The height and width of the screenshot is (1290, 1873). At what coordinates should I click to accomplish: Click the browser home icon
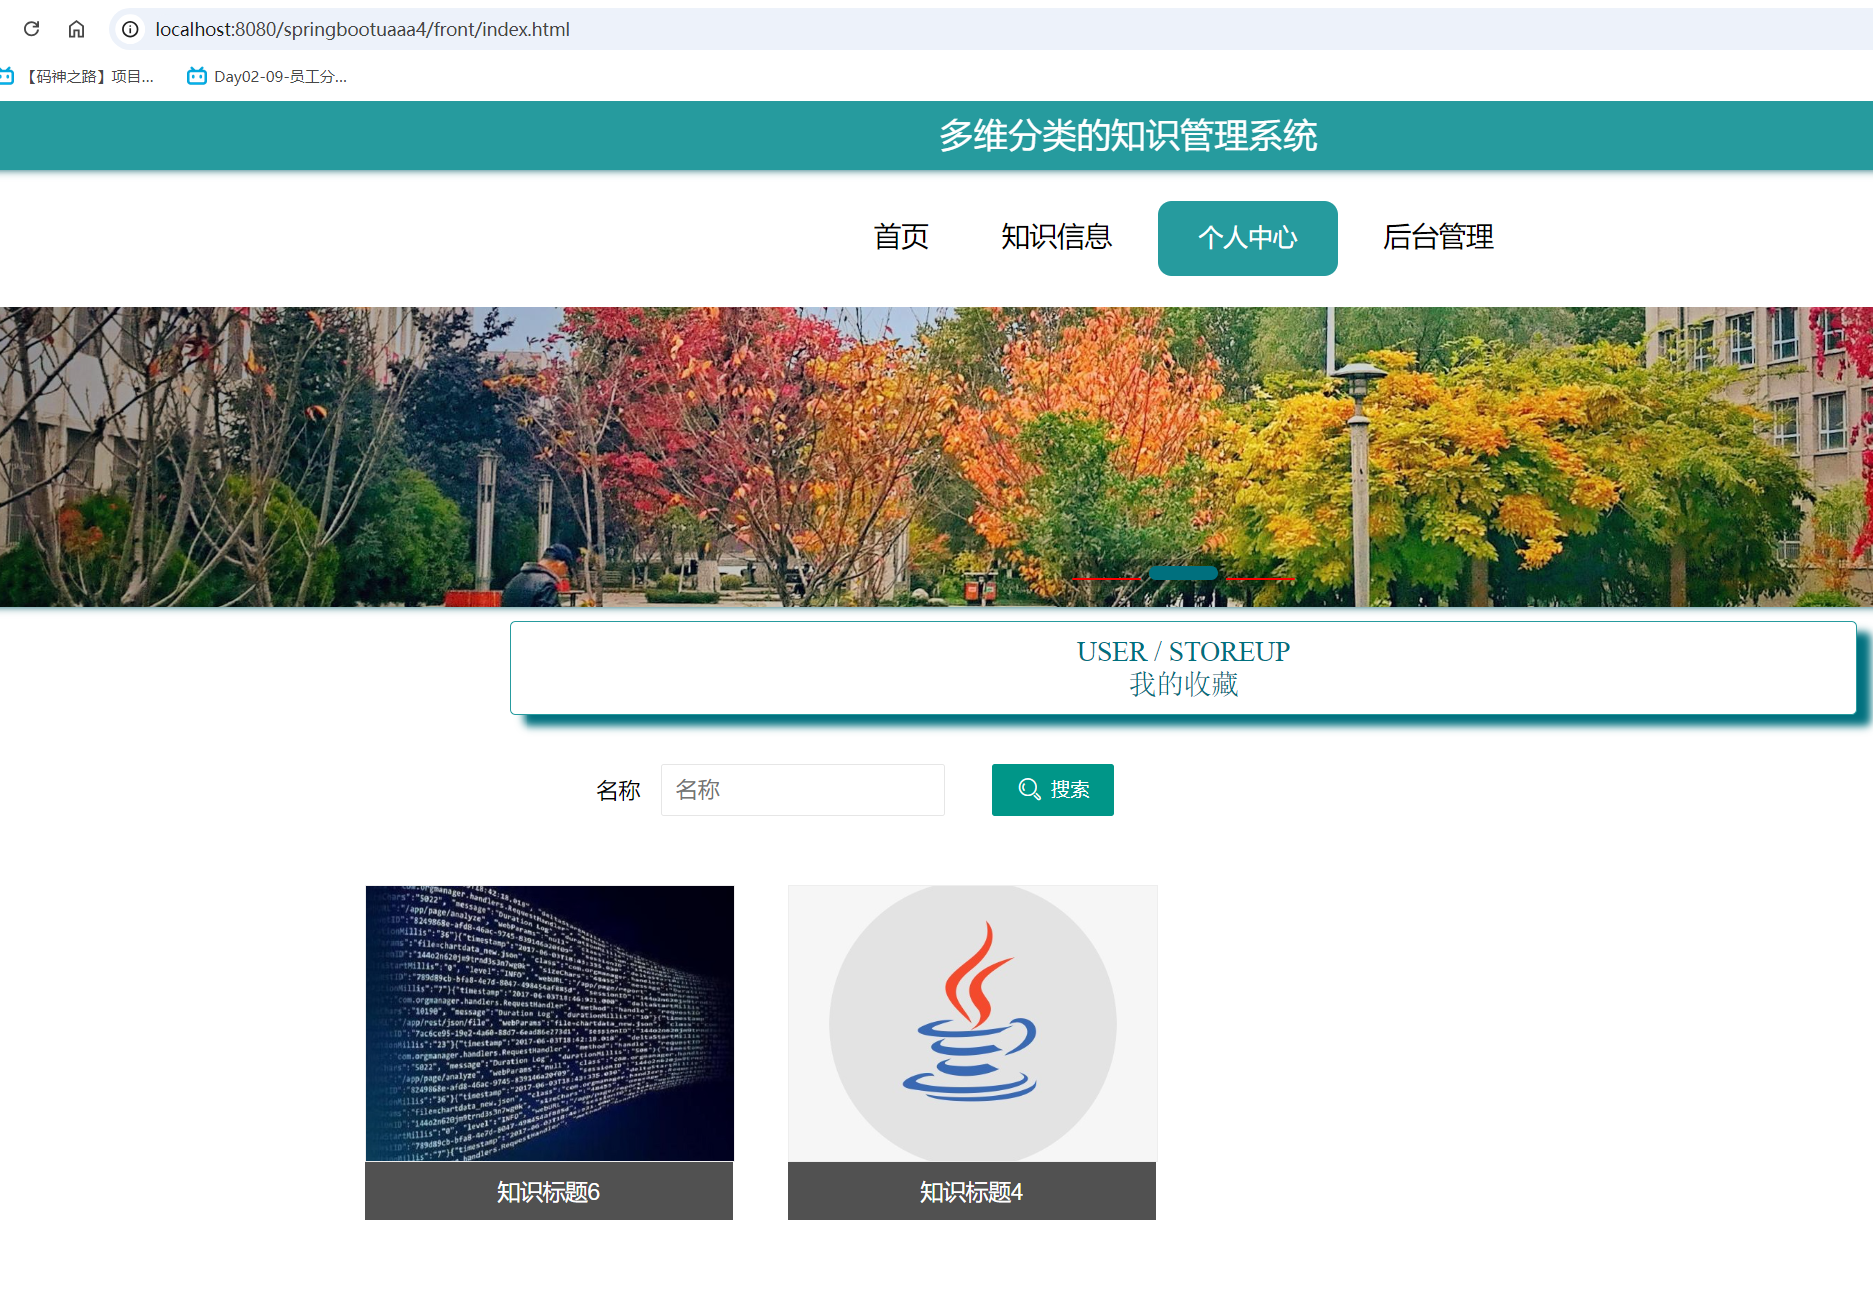(x=77, y=29)
